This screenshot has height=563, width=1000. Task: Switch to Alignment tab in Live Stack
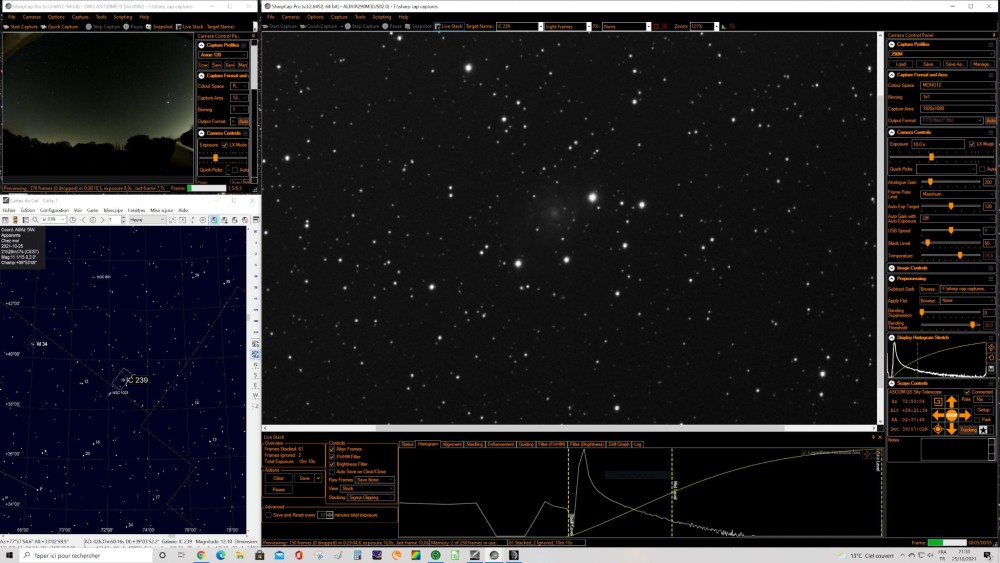coord(452,444)
